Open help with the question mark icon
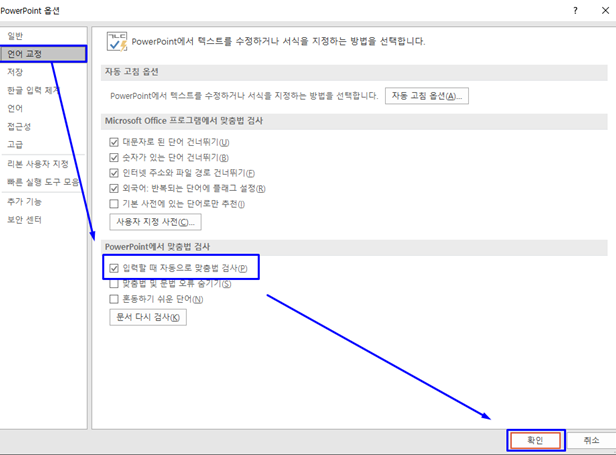Image resolution: width=616 pixels, height=455 pixels. (575, 11)
